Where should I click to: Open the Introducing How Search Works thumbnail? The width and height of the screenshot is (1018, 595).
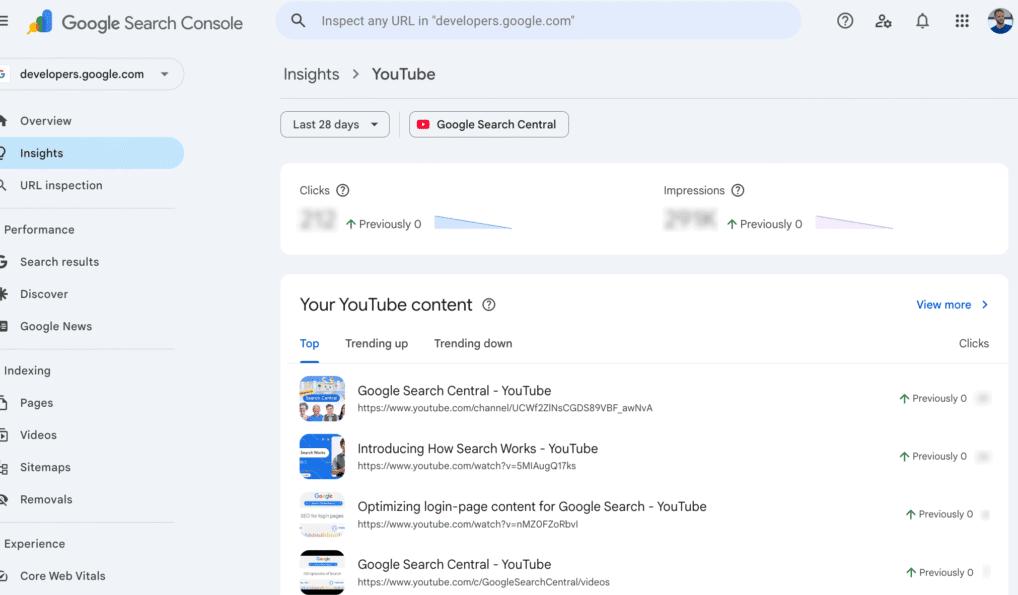point(322,456)
